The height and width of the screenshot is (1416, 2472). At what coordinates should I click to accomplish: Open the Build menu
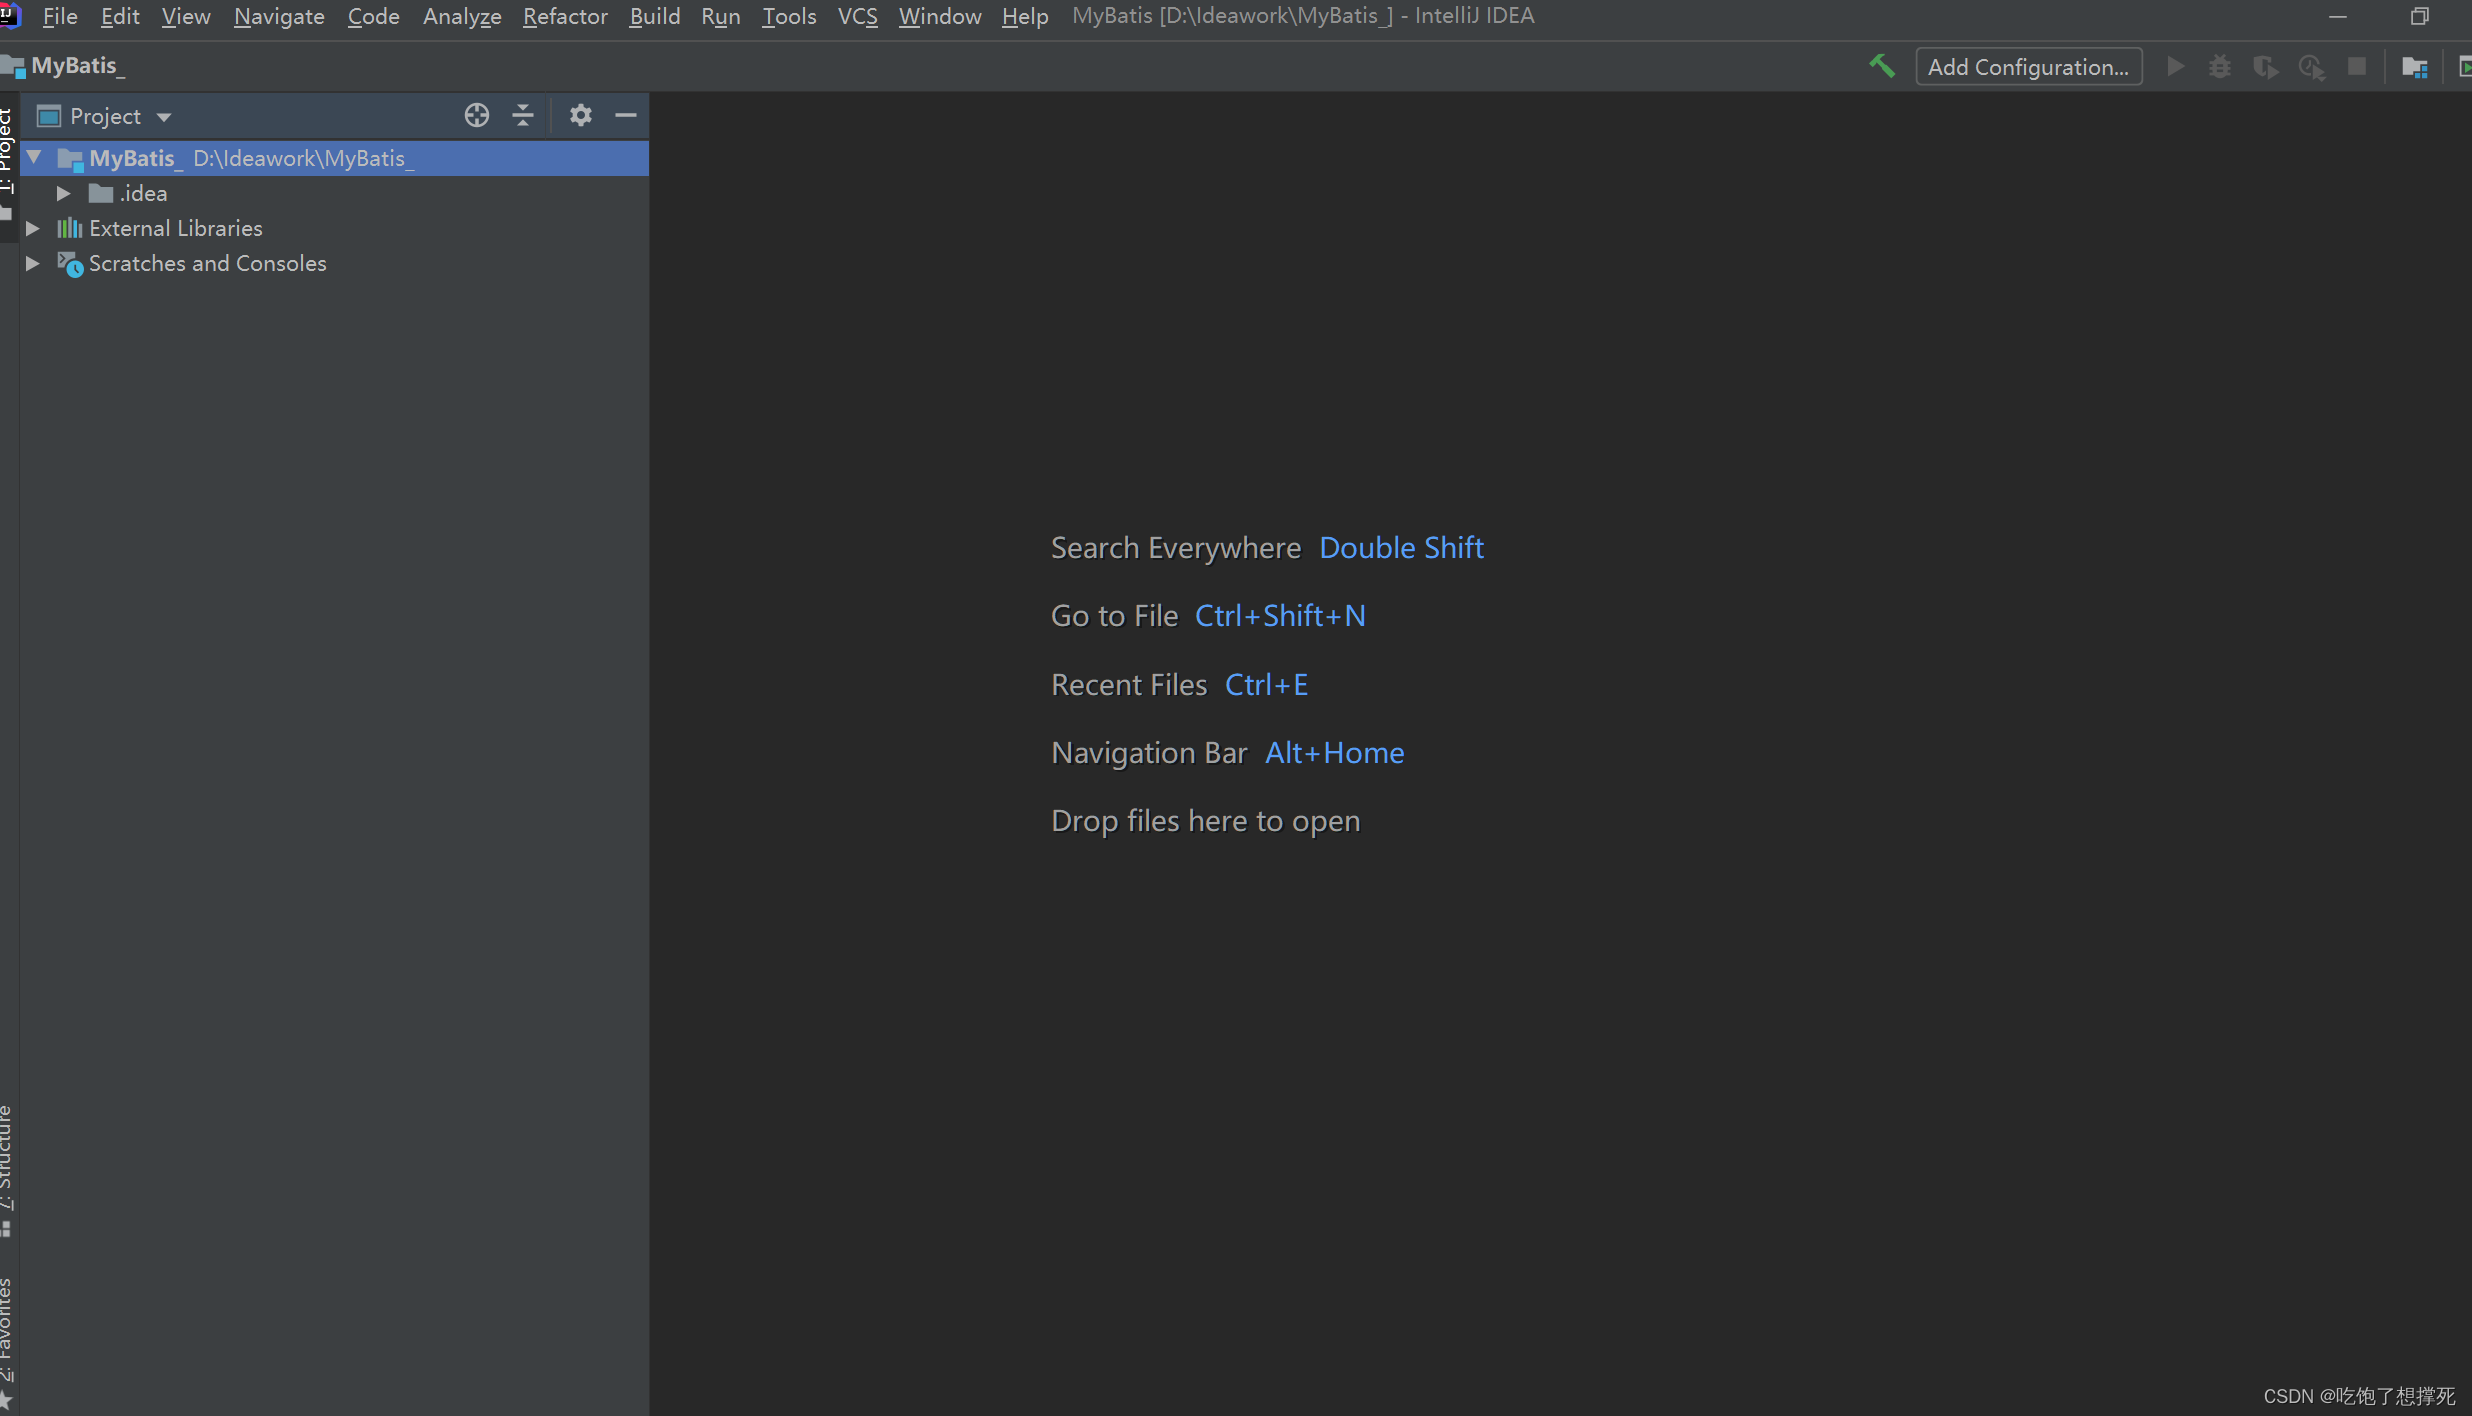coord(655,16)
